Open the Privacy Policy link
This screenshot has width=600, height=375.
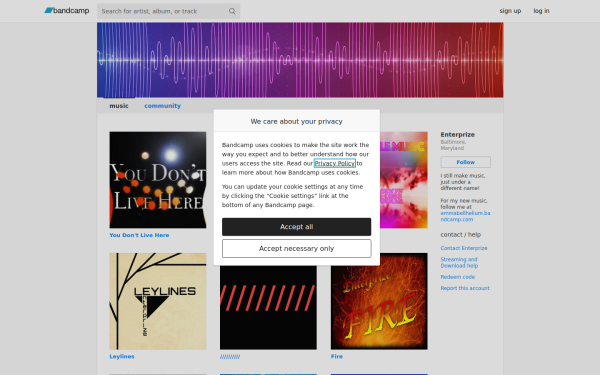click(x=334, y=163)
